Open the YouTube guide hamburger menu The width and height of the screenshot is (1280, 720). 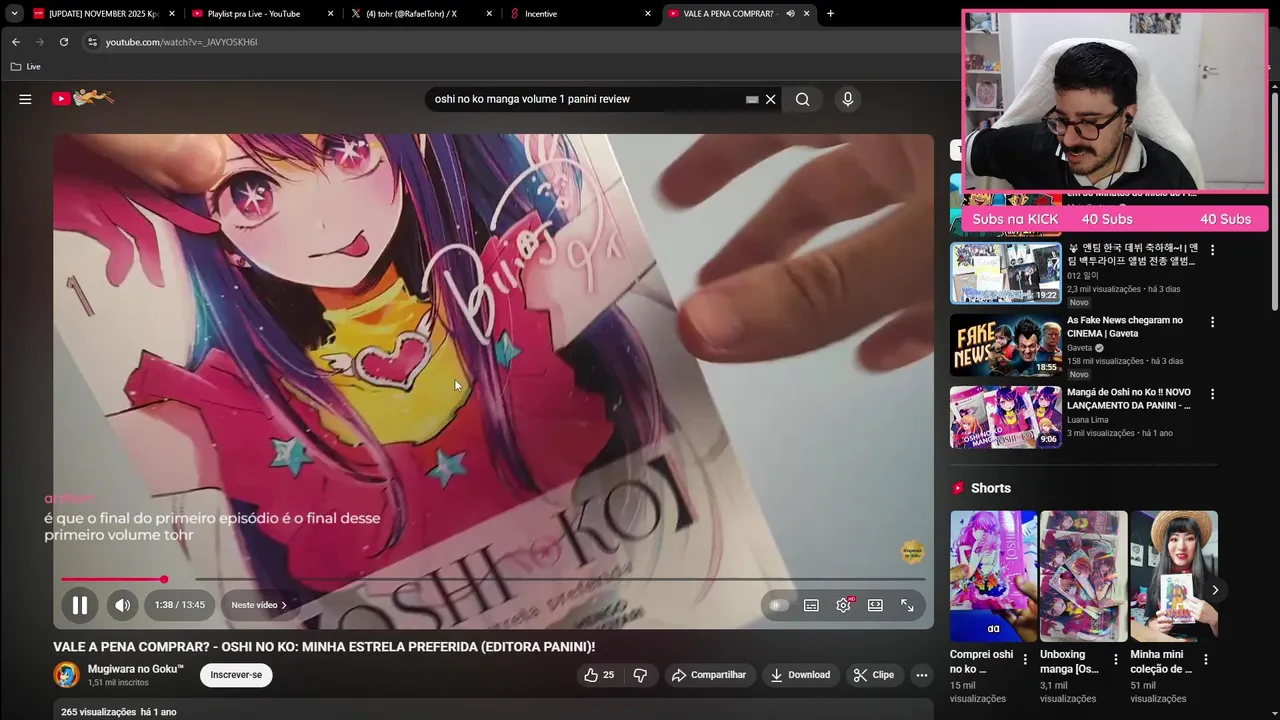click(25, 99)
